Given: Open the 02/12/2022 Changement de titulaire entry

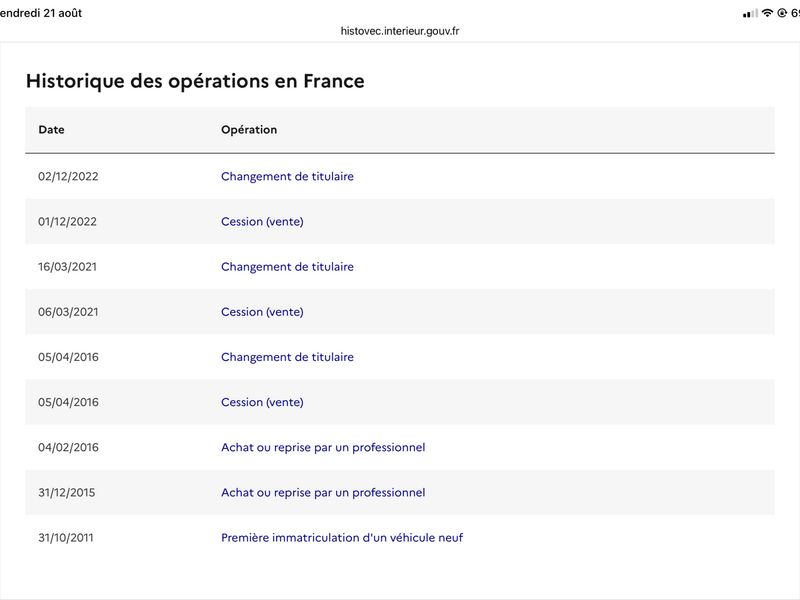Looking at the screenshot, I should (x=287, y=177).
